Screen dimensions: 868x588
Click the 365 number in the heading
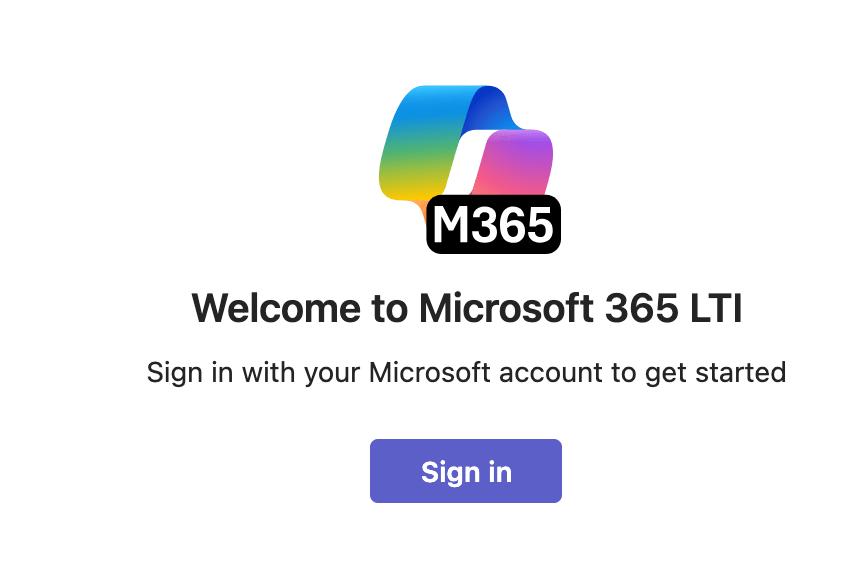point(642,308)
